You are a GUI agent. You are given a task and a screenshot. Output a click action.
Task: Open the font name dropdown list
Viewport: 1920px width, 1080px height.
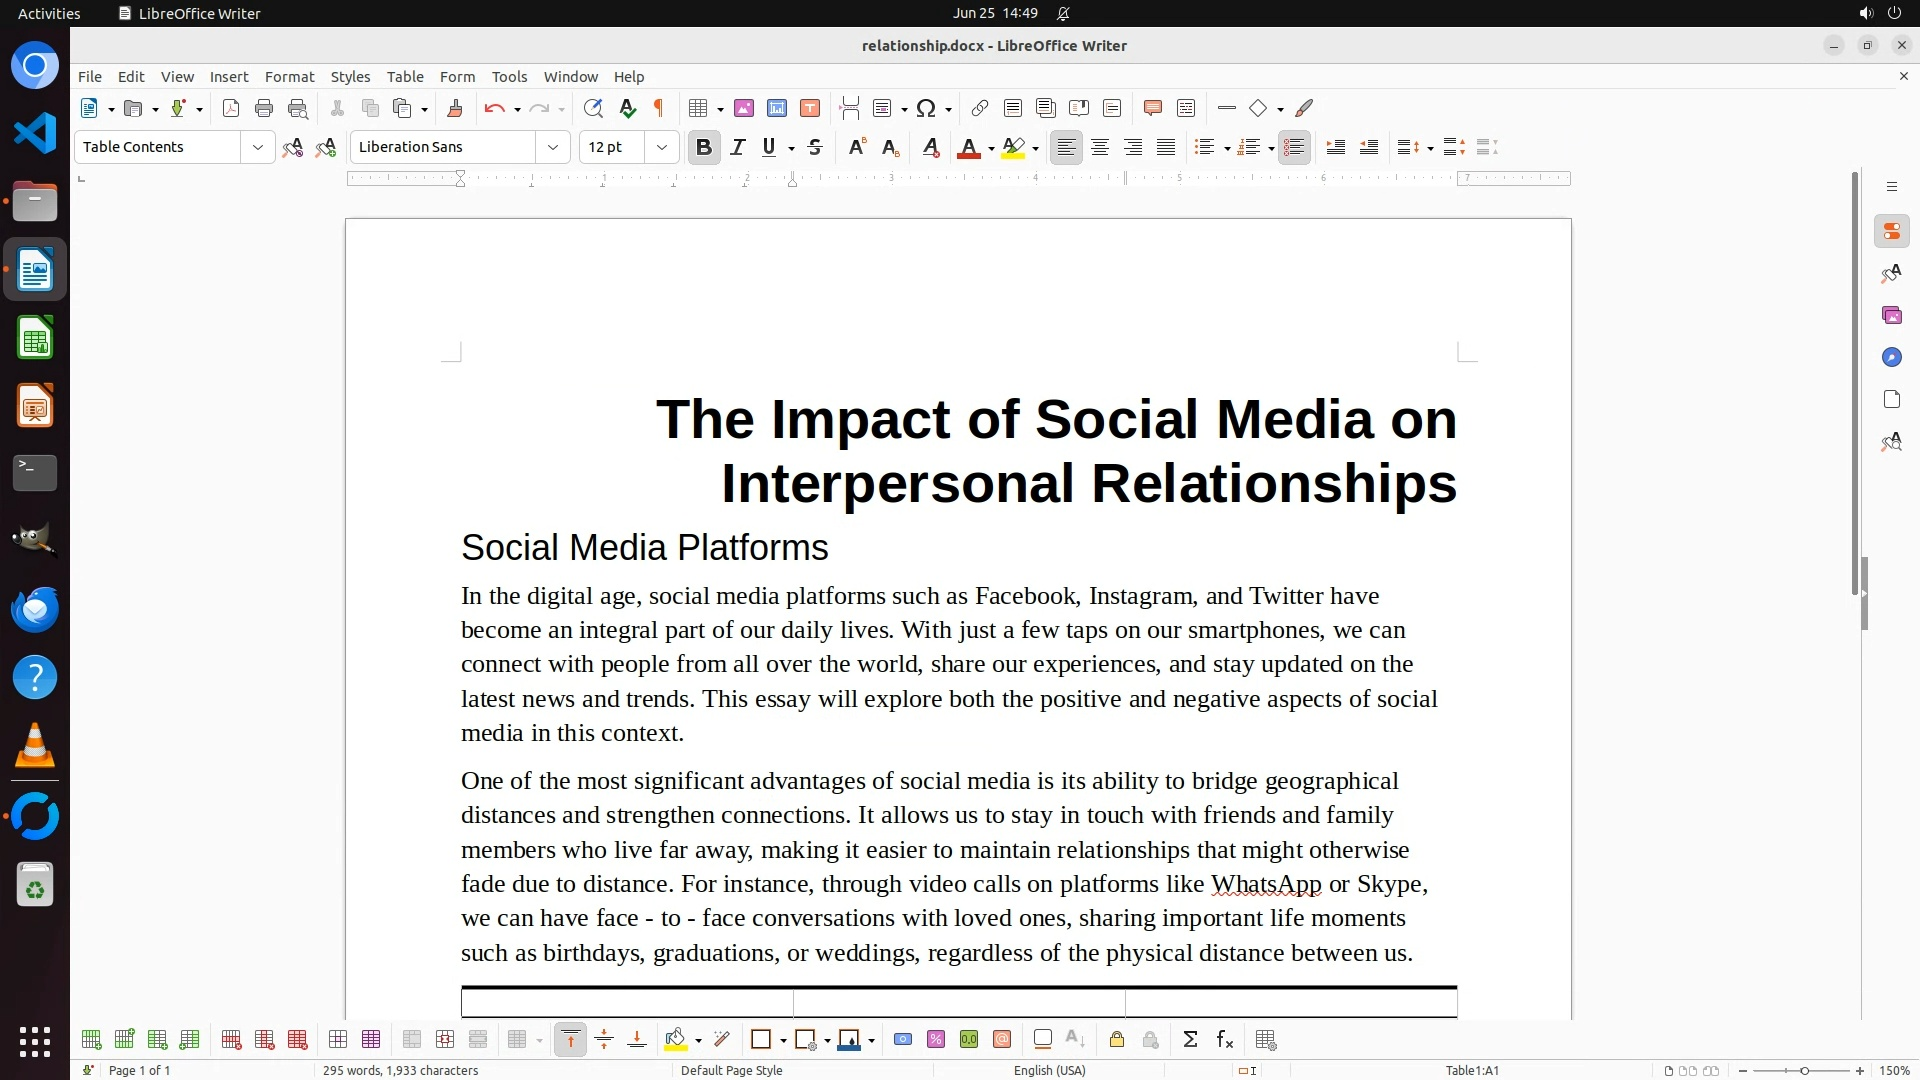pyautogui.click(x=552, y=147)
